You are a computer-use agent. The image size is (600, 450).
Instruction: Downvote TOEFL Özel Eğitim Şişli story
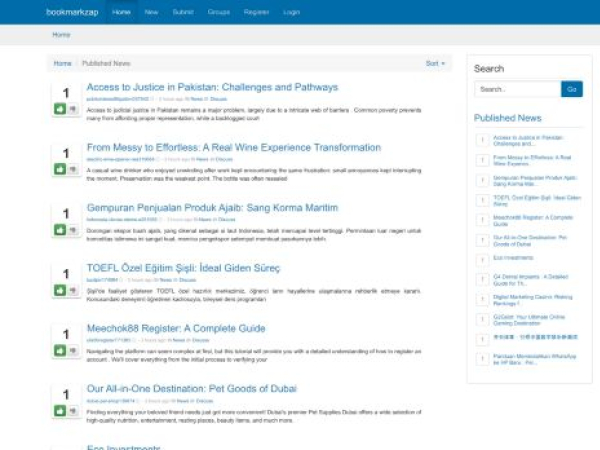click(x=73, y=290)
